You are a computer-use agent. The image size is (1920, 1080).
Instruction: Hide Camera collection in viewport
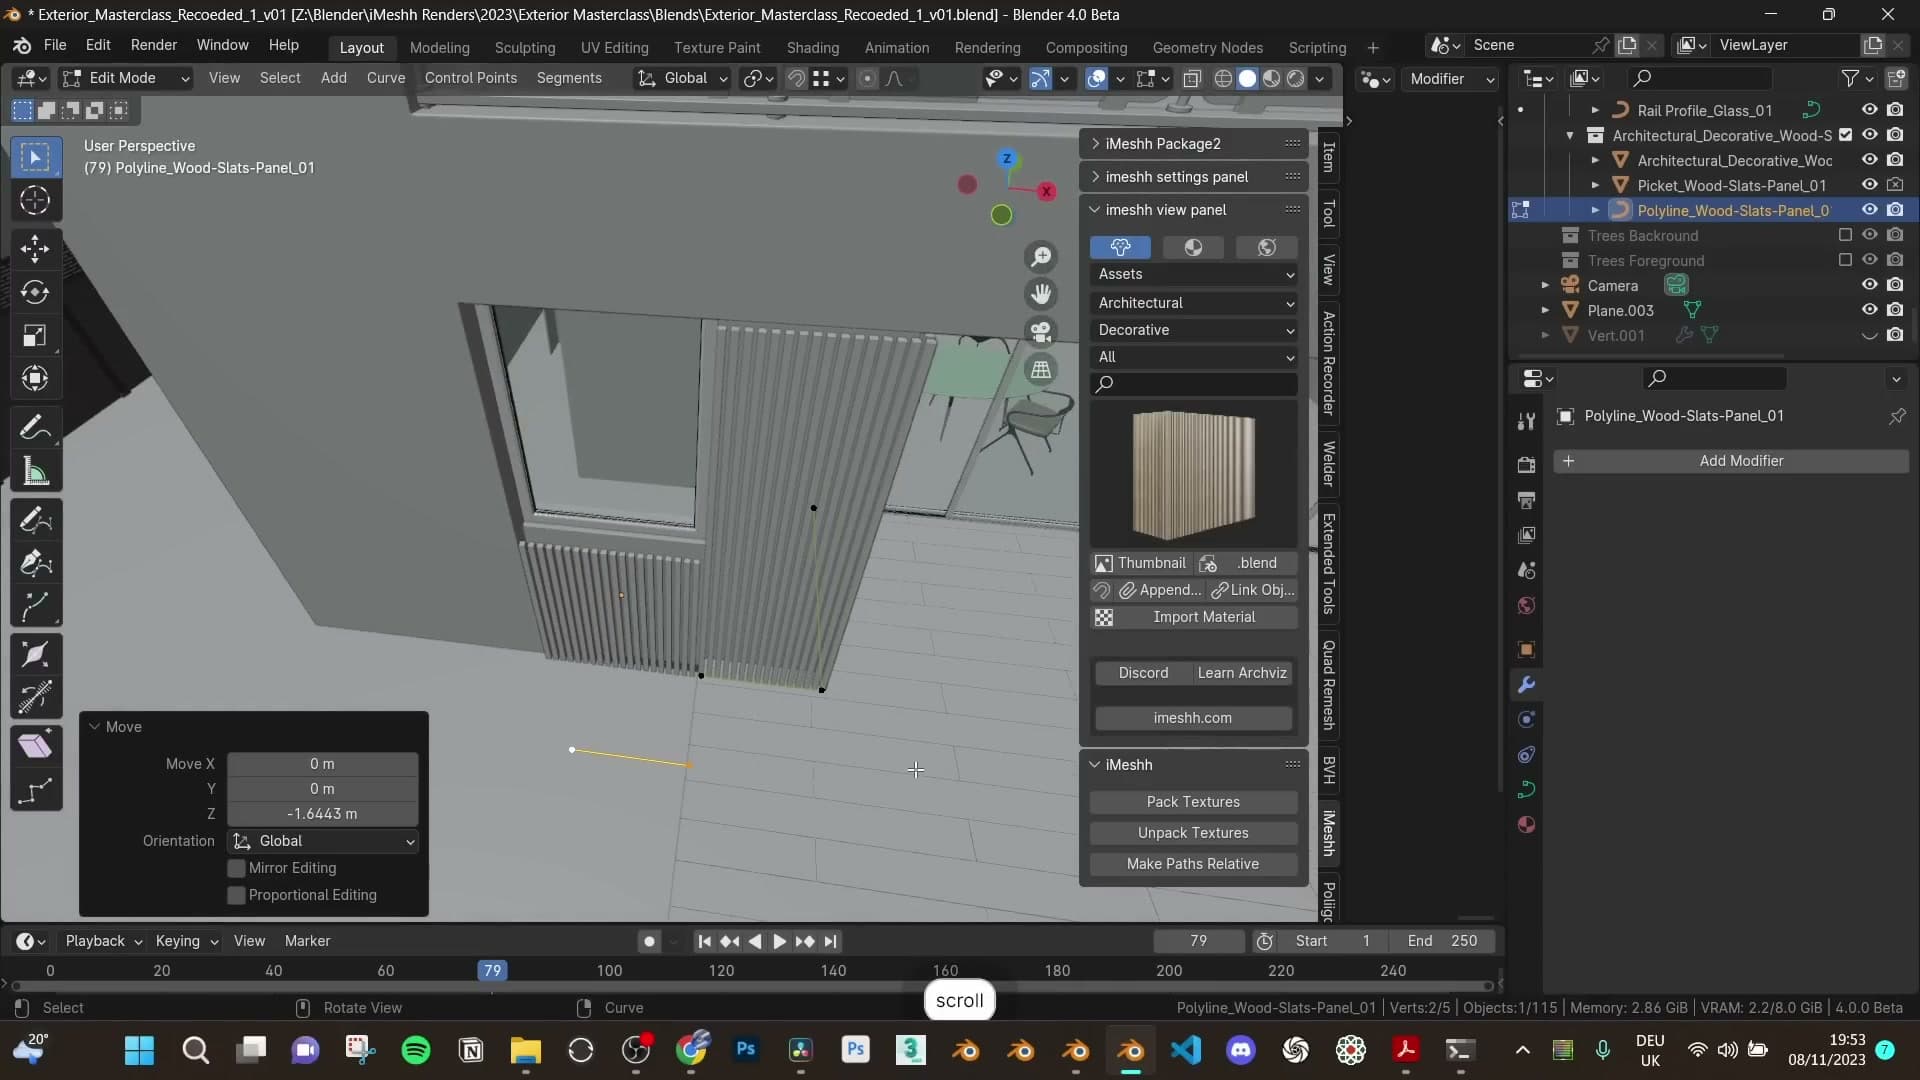pyautogui.click(x=1869, y=285)
